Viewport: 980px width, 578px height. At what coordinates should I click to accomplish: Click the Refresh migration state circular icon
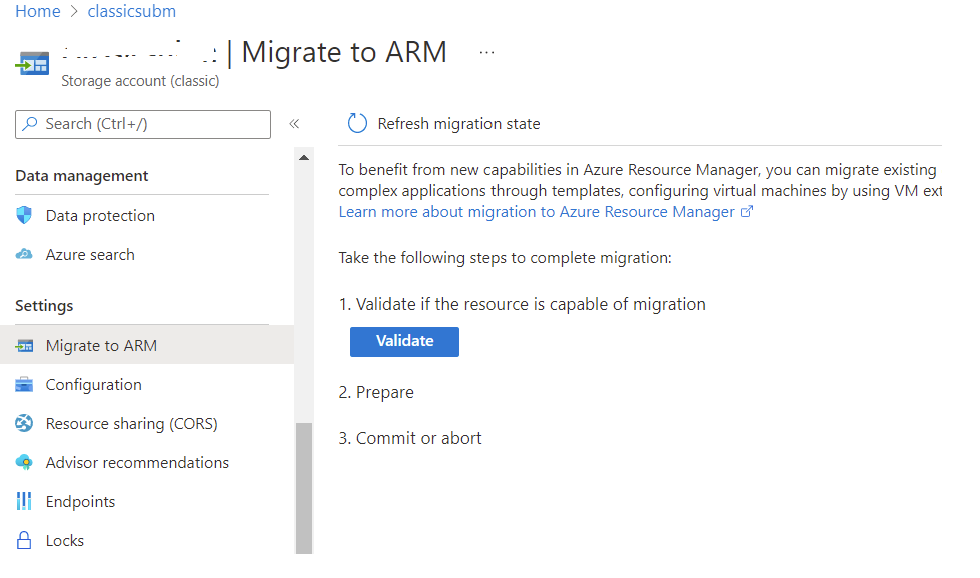pyautogui.click(x=357, y=123)
